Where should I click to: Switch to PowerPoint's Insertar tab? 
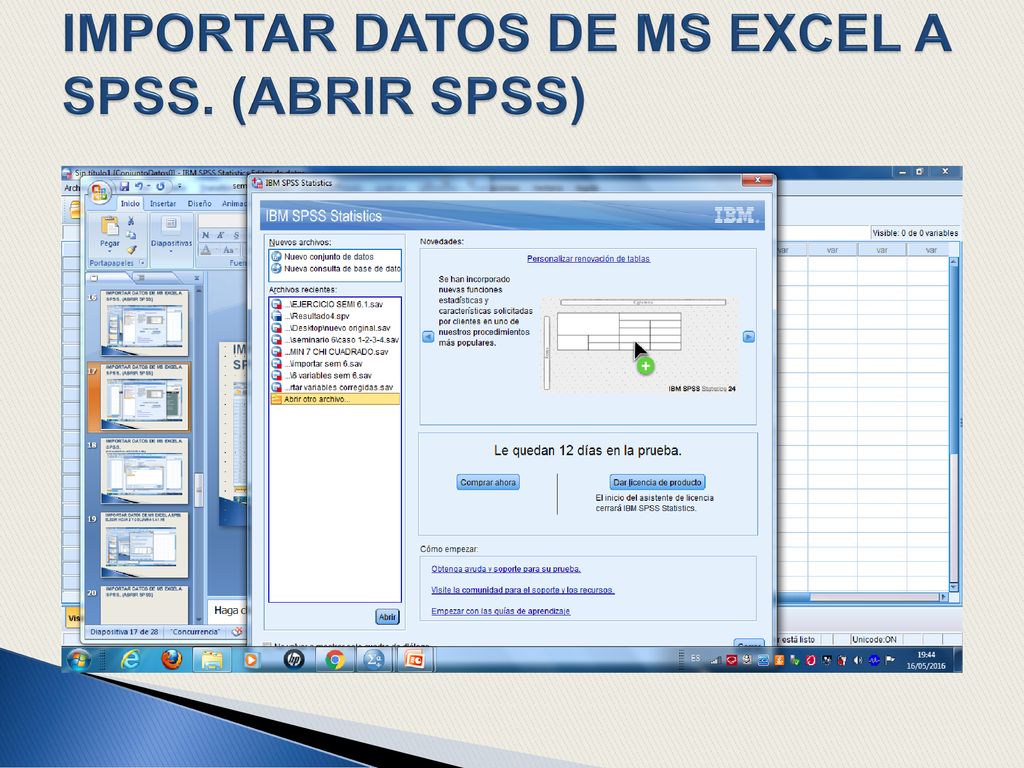[x=163, y=204]
